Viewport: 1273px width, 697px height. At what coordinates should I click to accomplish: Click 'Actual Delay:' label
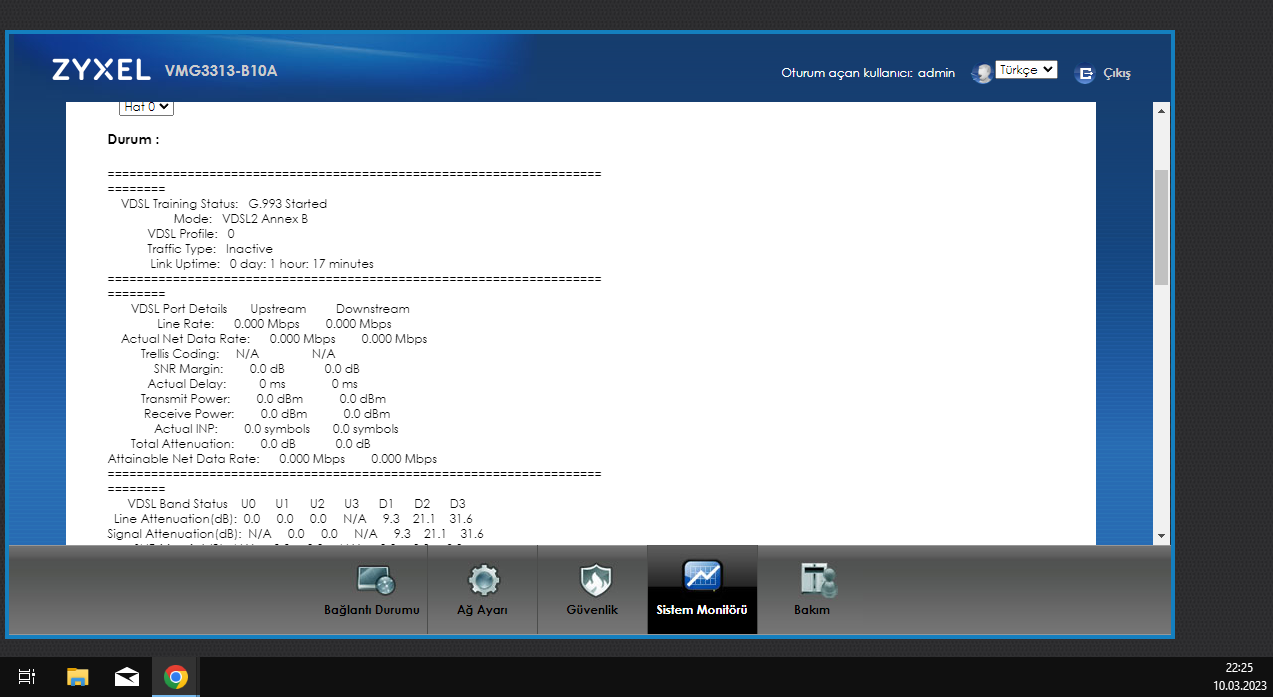coord(187,384)
